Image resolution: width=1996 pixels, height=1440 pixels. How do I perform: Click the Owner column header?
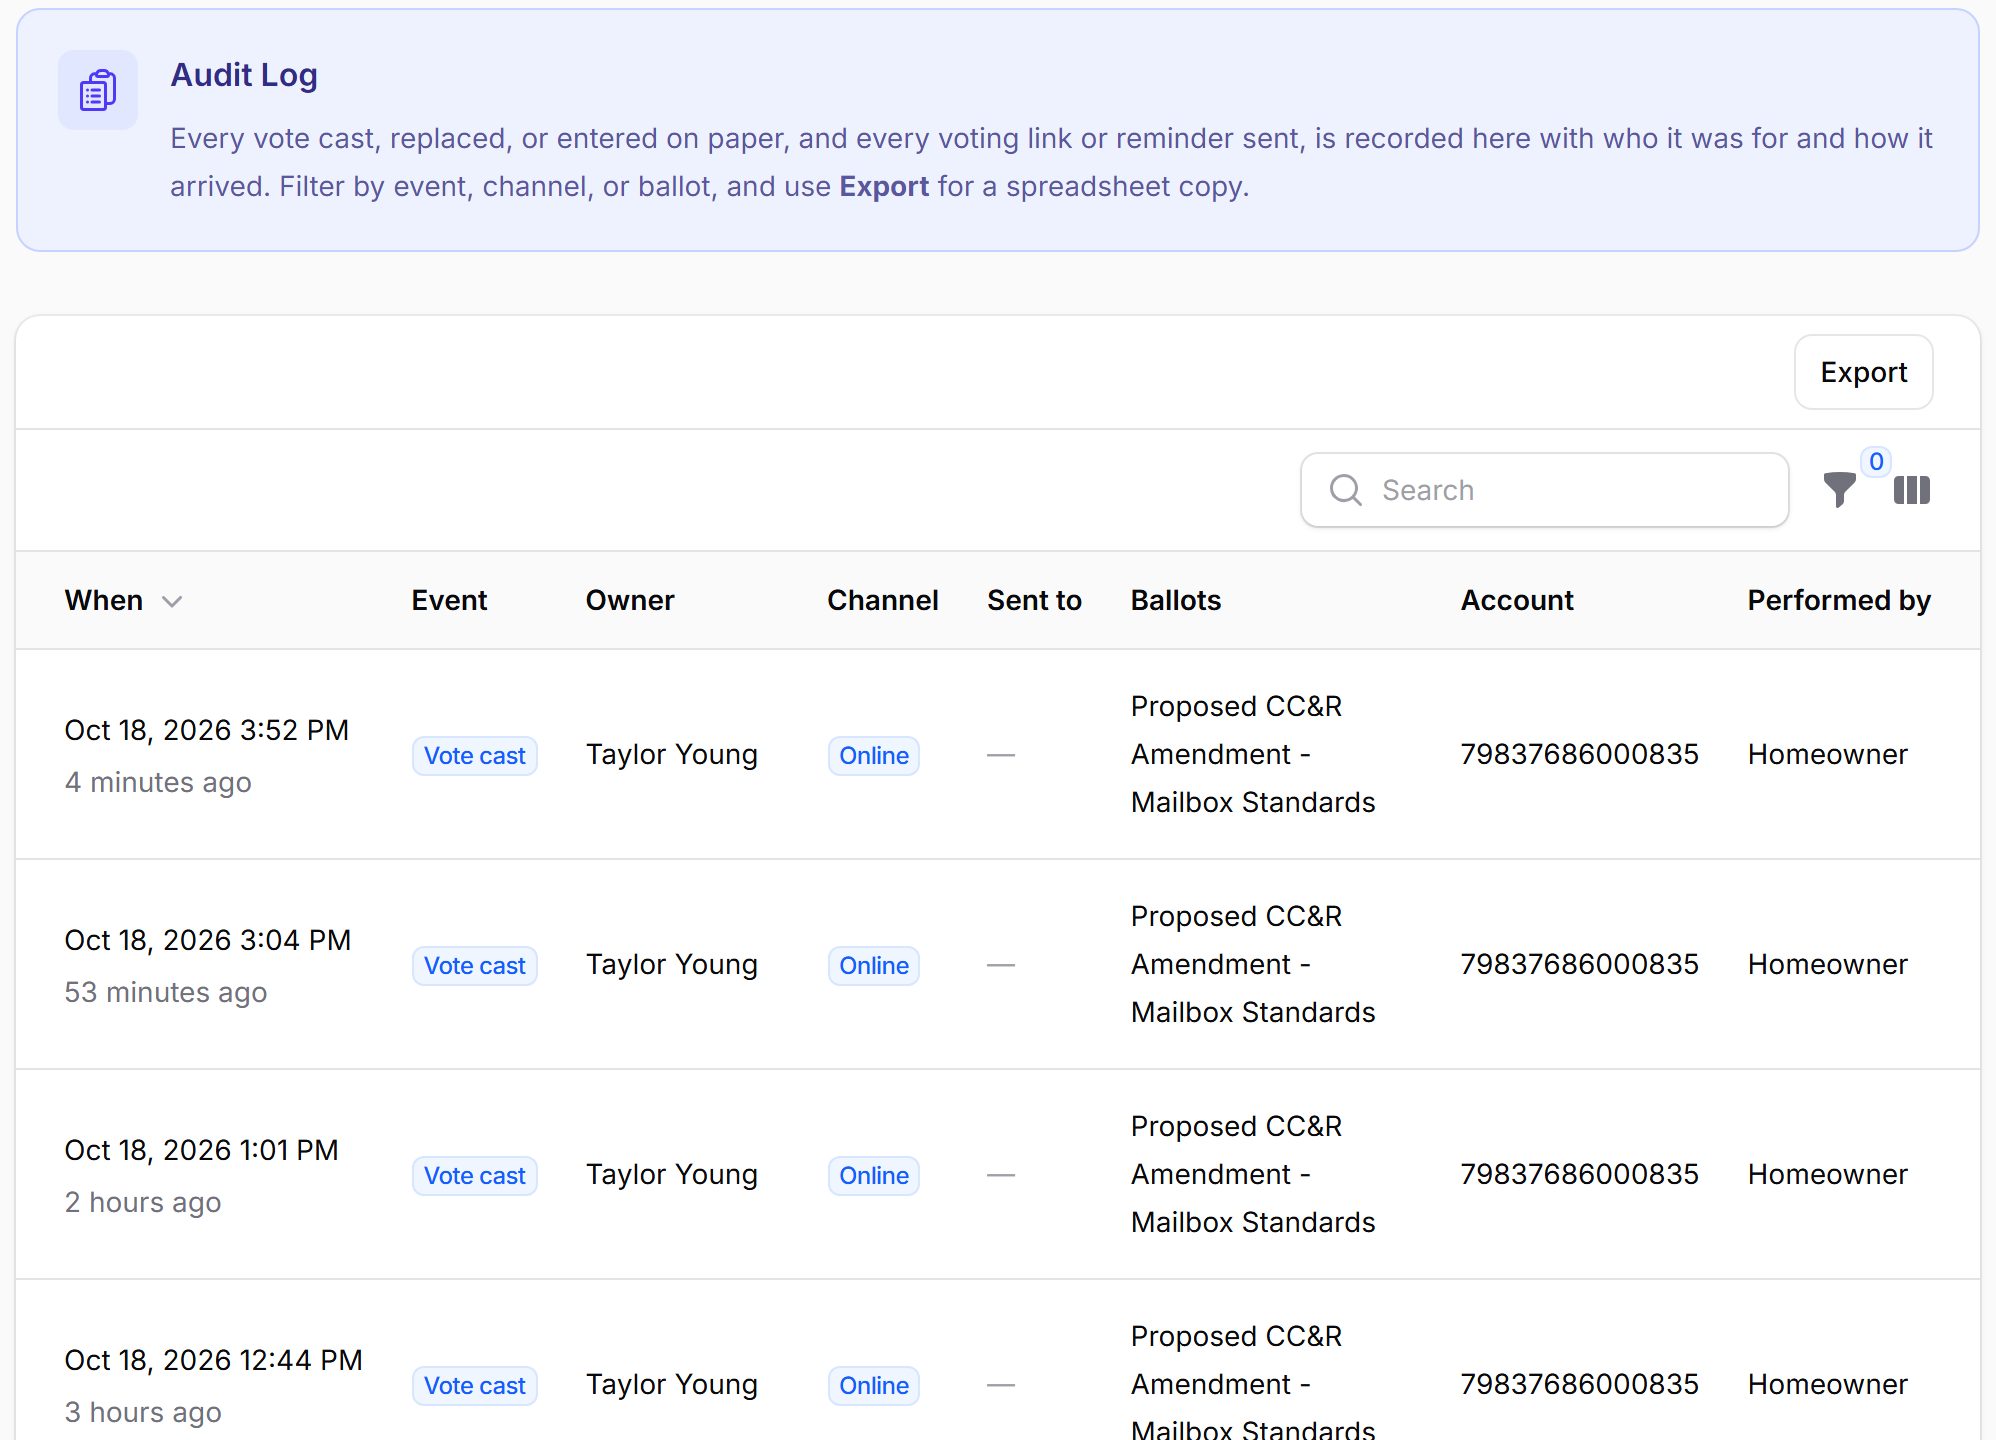pos(630,600)
